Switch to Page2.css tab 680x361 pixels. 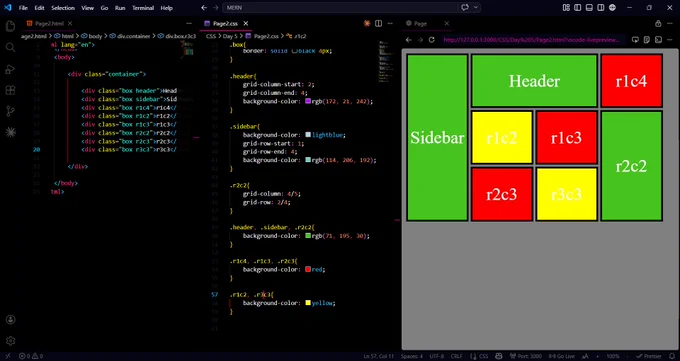click(x=226, y=23)
